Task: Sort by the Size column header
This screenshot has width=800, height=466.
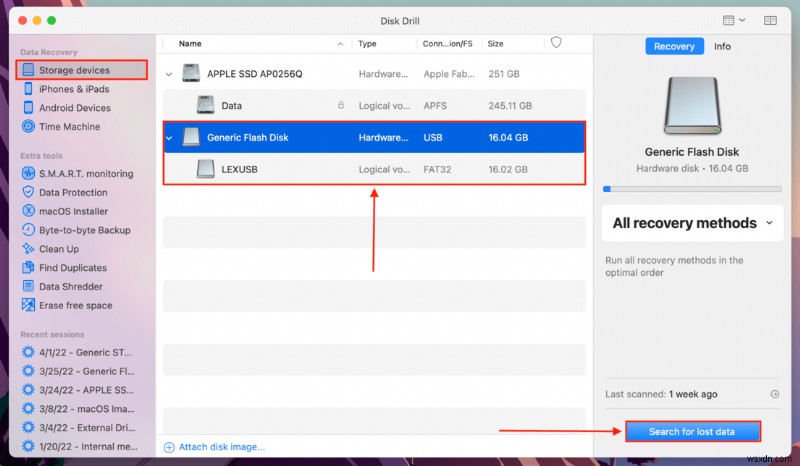Action: (x=495, y=44)
